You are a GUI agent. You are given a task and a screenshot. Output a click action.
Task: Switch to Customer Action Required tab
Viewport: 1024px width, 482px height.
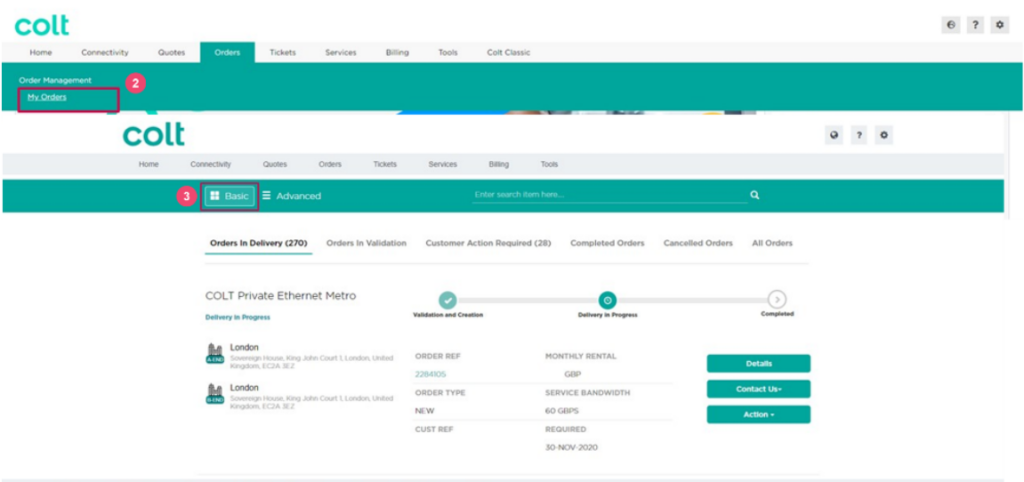point(488,243)
